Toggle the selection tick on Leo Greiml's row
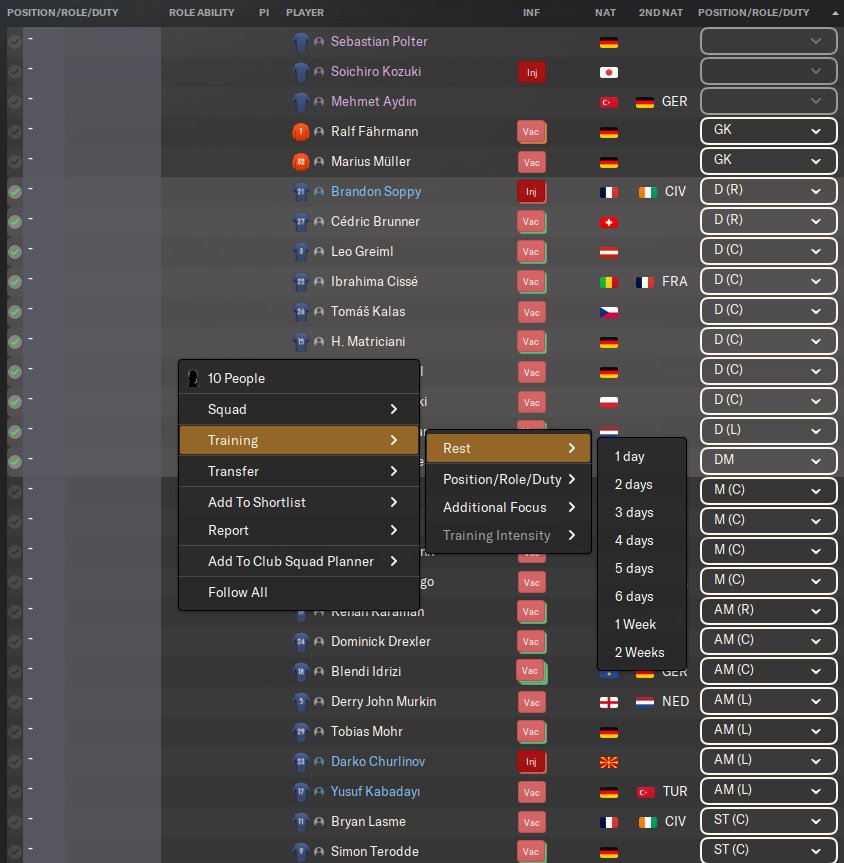The image size is (844, 863). 15,252
